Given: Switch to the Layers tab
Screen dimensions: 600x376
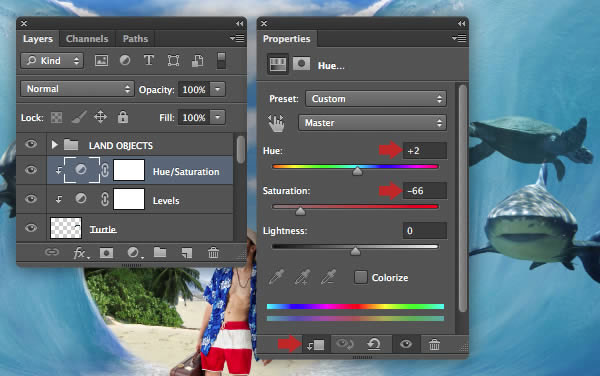Looking at the screenshot, I should pos(38,39).
